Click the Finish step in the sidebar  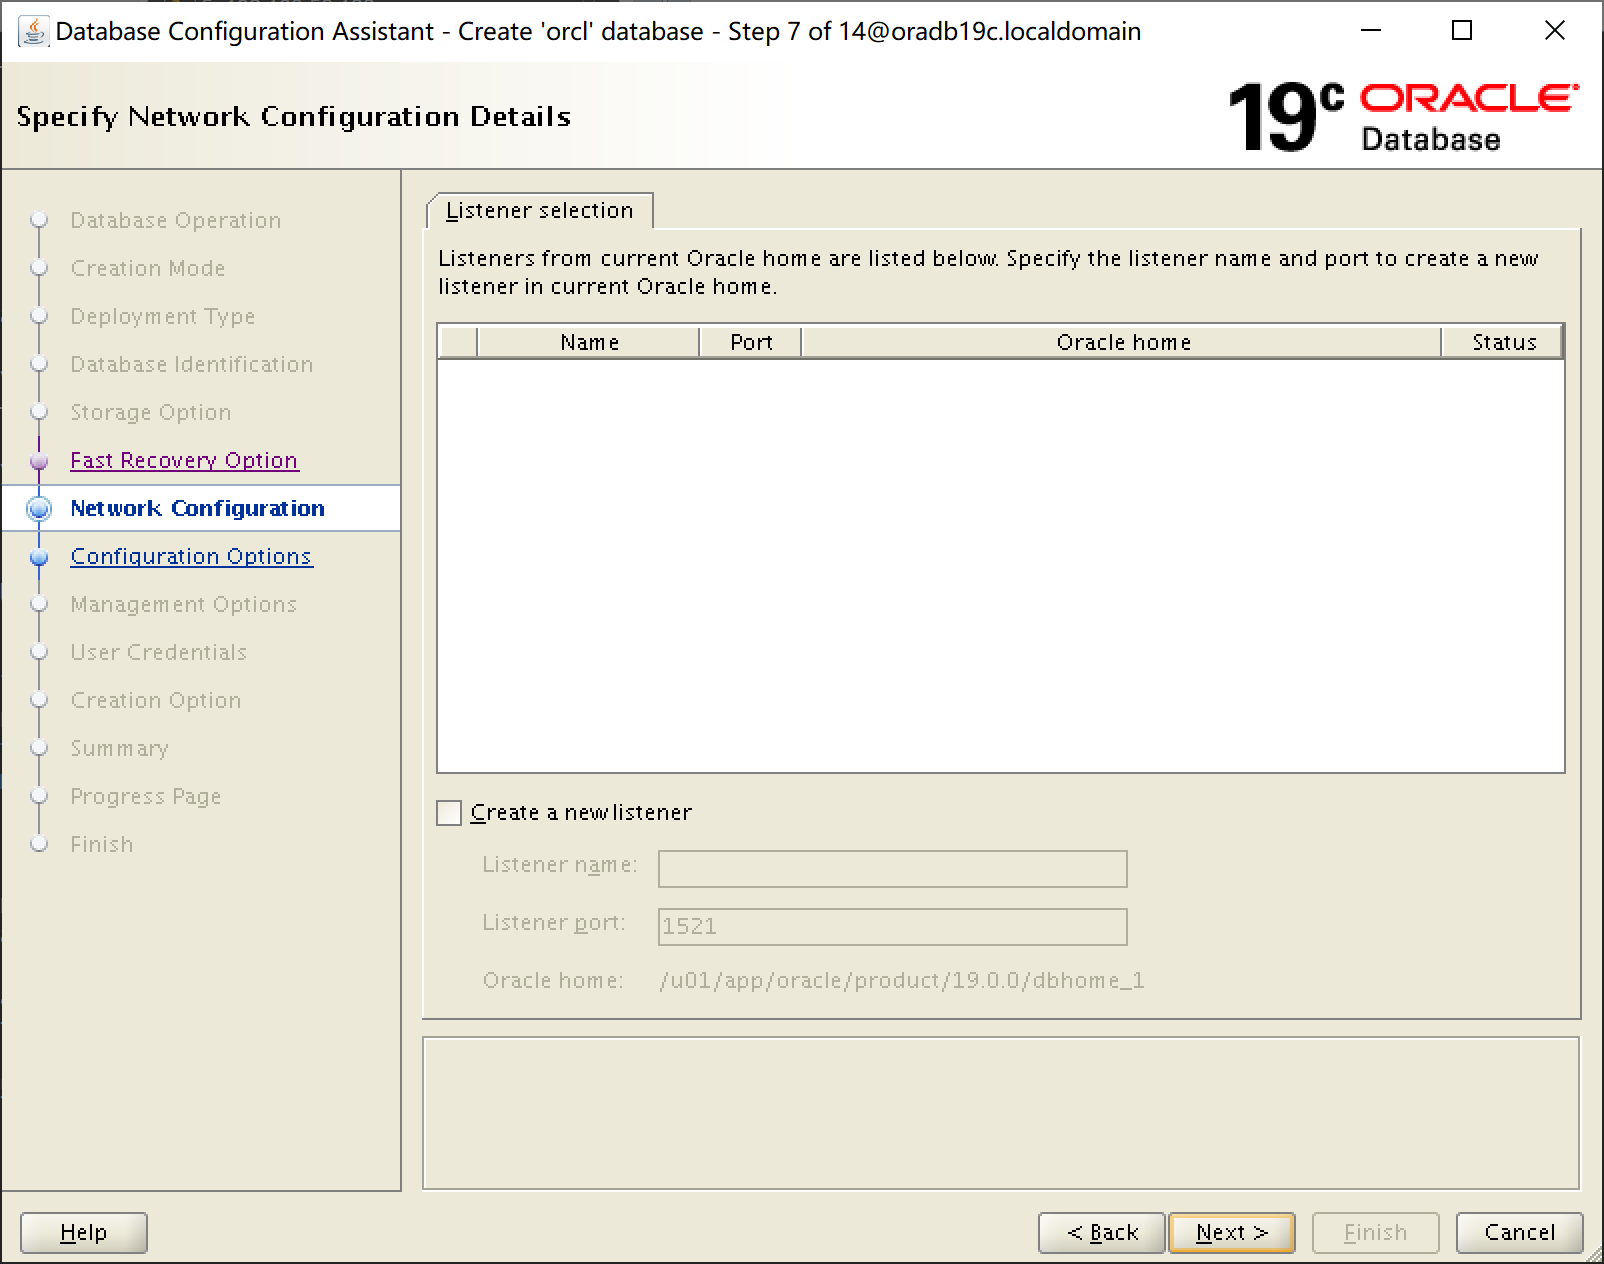tap(101, 844)
